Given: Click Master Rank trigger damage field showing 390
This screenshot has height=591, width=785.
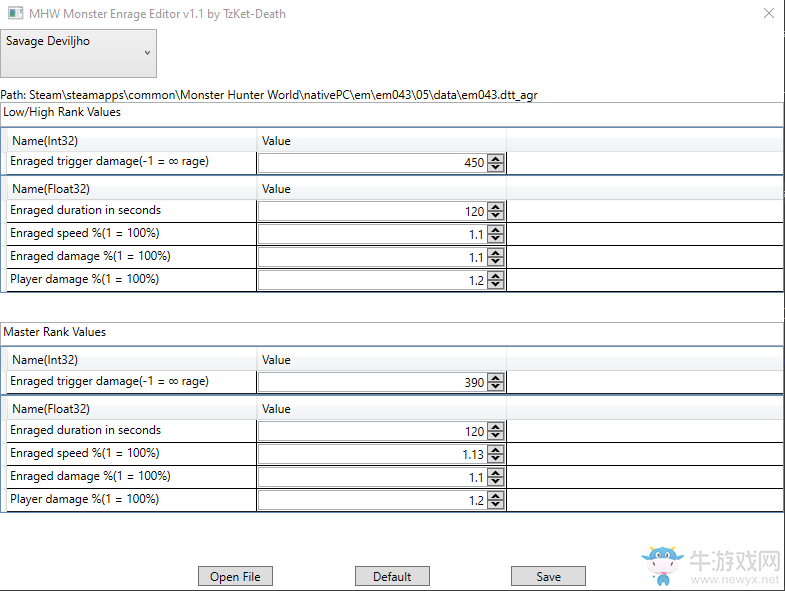Looking at the screenshot, I should tap(372, 383).
